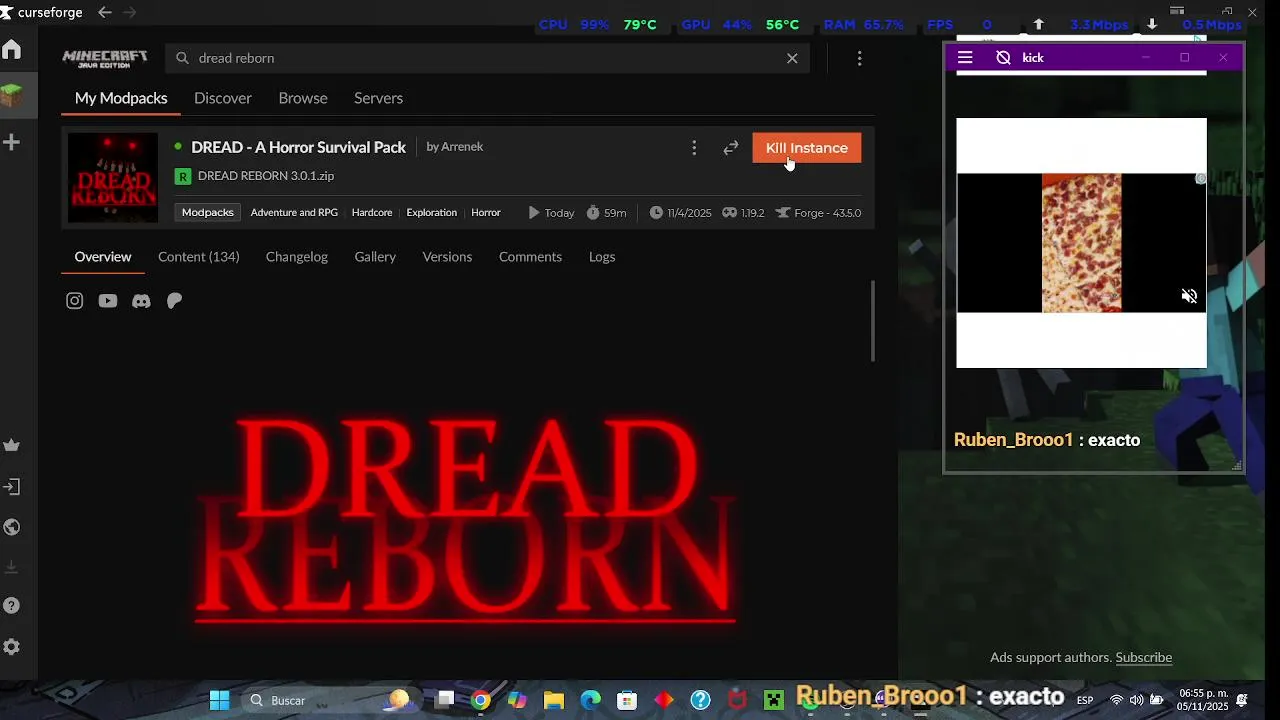Open the modpack Instagram link icon
Screen dimensions: 1280x720
tap(75, 301)
